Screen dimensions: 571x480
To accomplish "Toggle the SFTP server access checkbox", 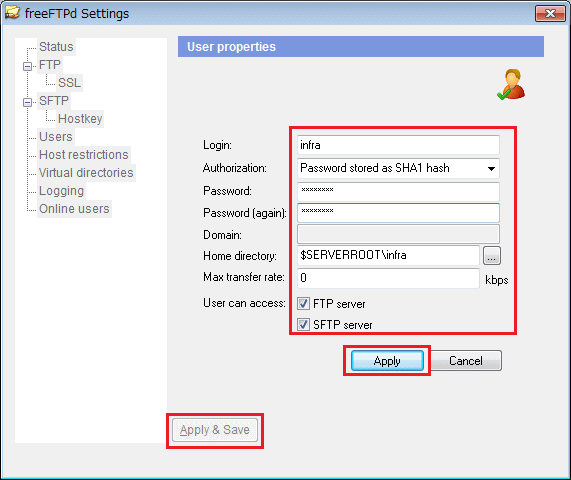I will [303, 324].
